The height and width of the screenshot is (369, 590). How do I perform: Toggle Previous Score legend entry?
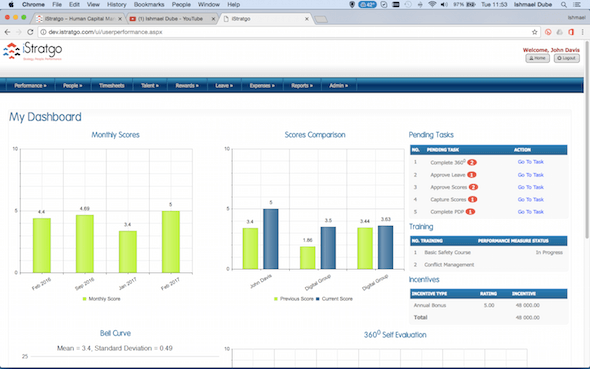tap(294, 299)
